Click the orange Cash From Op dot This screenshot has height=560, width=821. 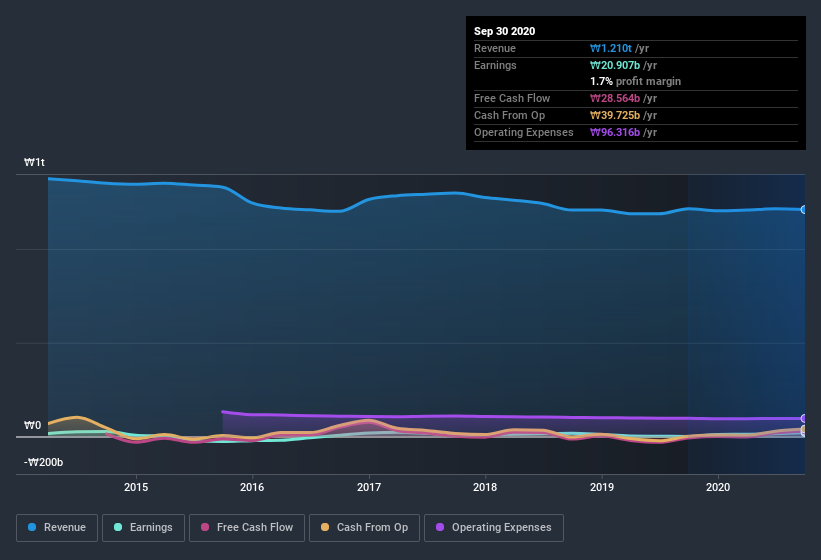pos(325,527)
